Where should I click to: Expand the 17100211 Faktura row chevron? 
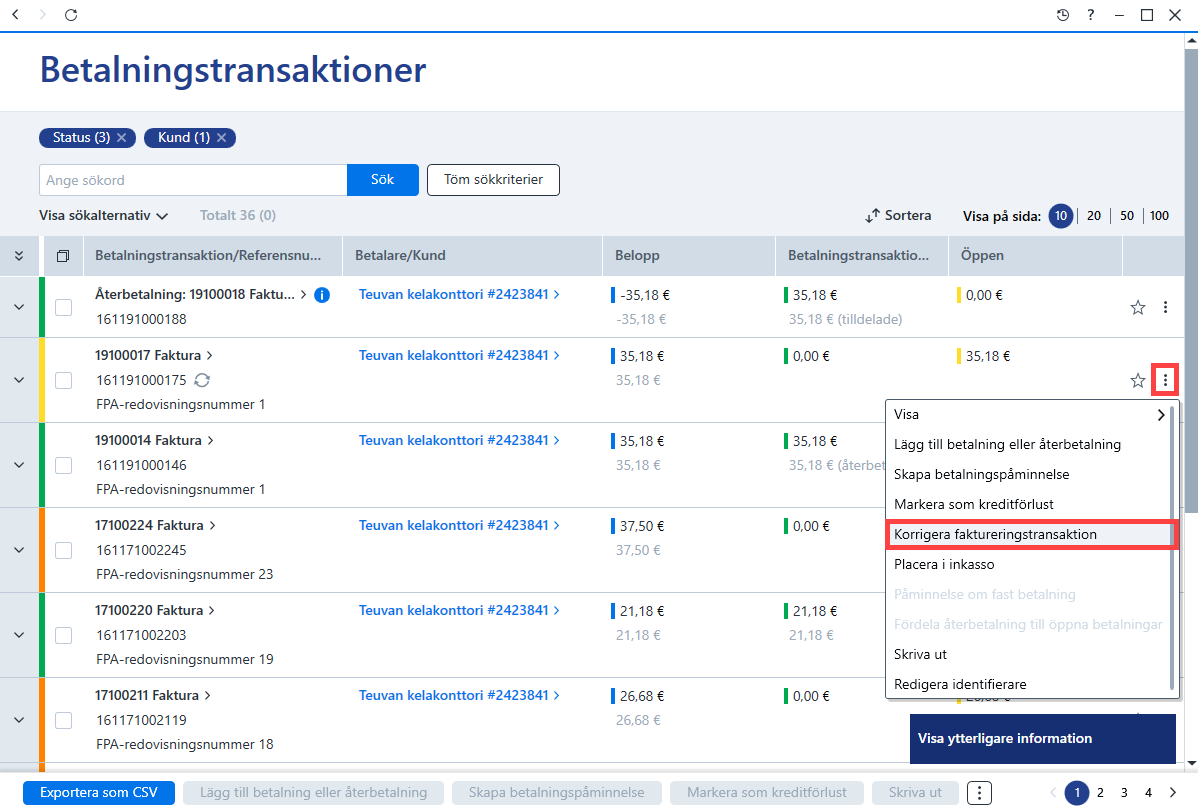pos(19,720)
